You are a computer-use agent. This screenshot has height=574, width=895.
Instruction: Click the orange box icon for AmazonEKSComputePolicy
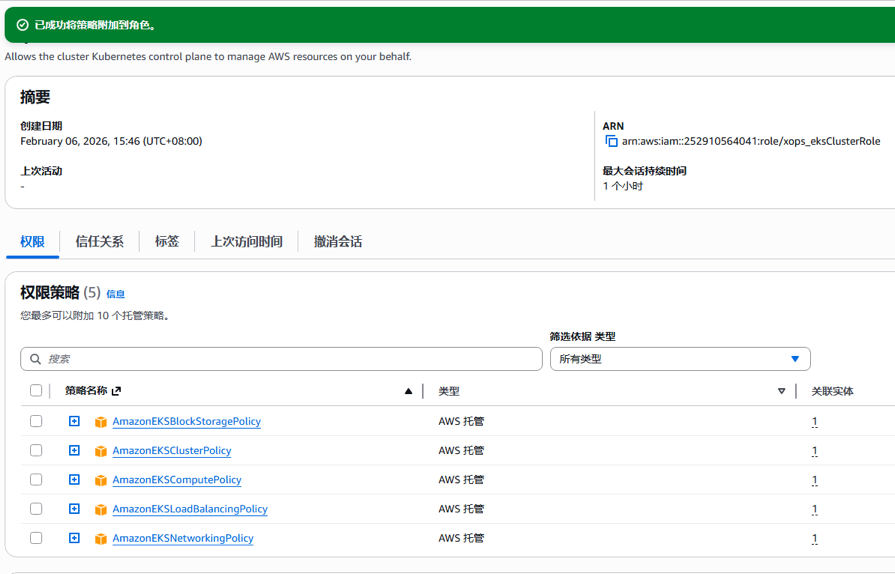click(100, 480)
